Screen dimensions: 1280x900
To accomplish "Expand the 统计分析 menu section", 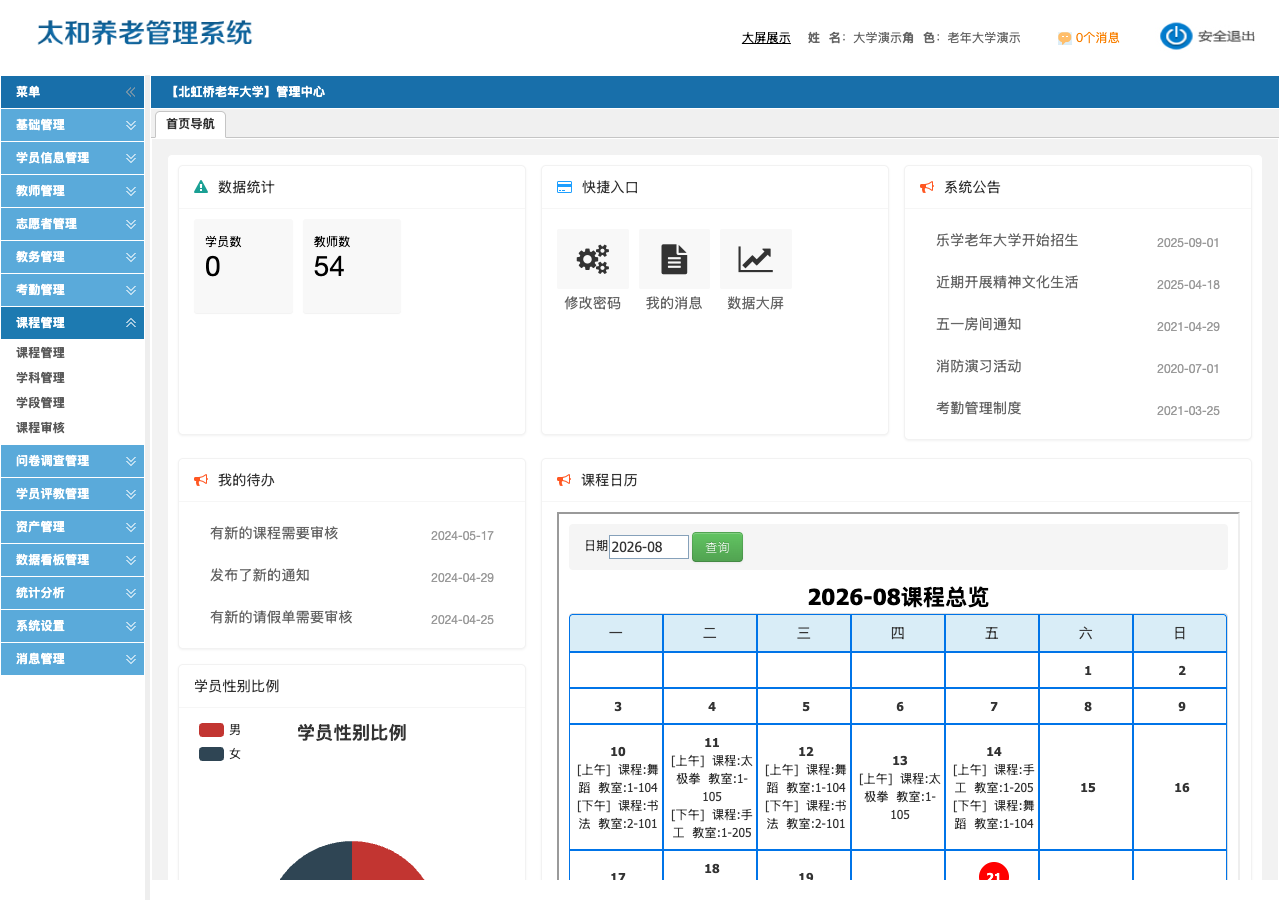I will point(72,593).
